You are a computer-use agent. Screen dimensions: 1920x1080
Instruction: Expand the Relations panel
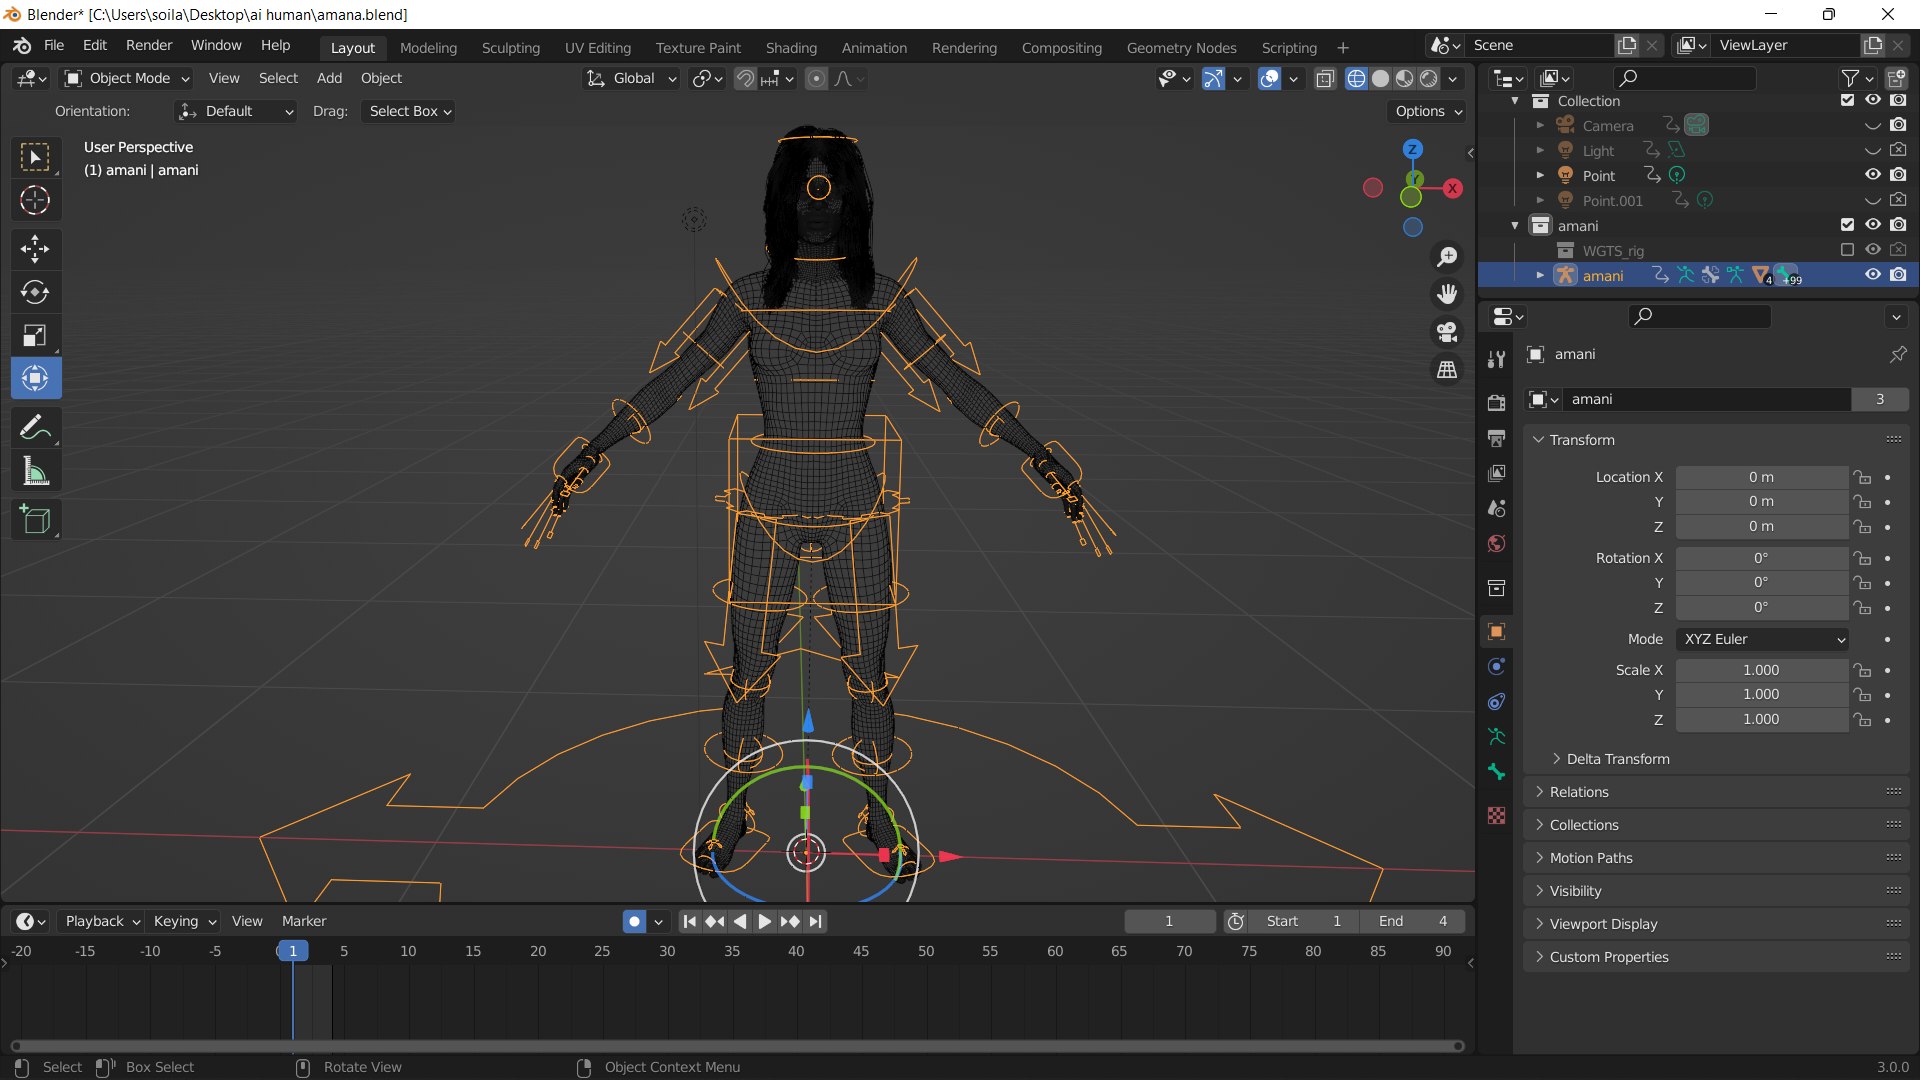1716,792
